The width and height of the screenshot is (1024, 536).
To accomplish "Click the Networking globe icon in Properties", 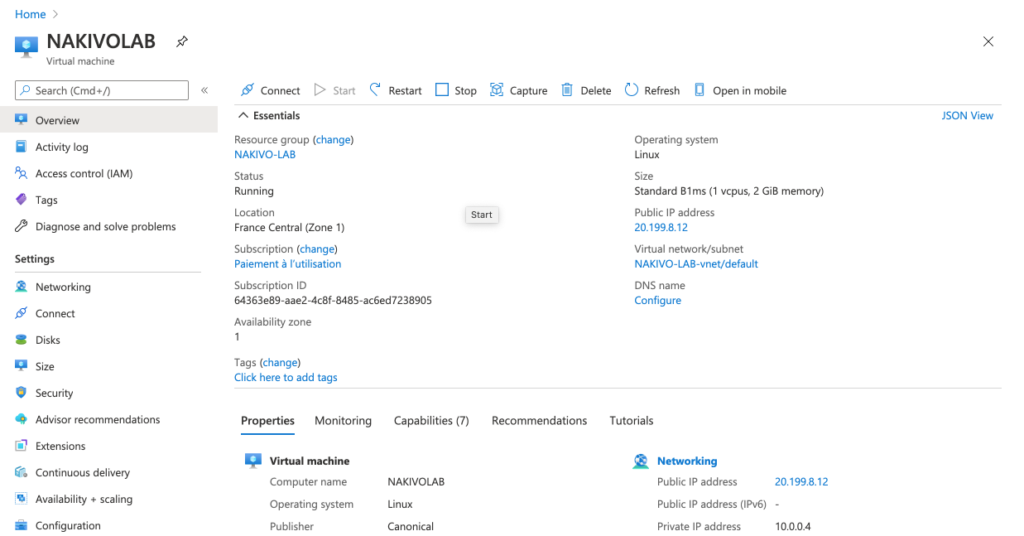I will pyautogui.click(x=641, y=461).
